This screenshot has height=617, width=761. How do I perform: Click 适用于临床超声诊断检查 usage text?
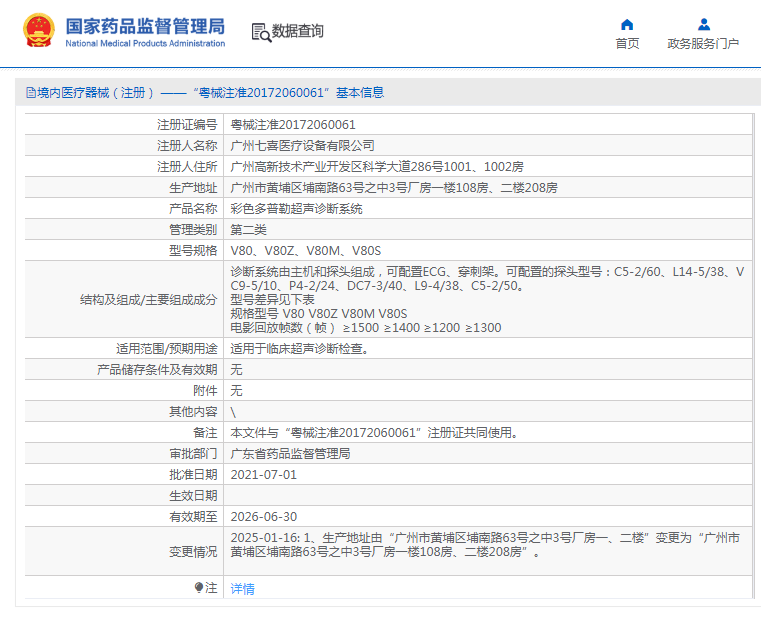coord(299,349)
